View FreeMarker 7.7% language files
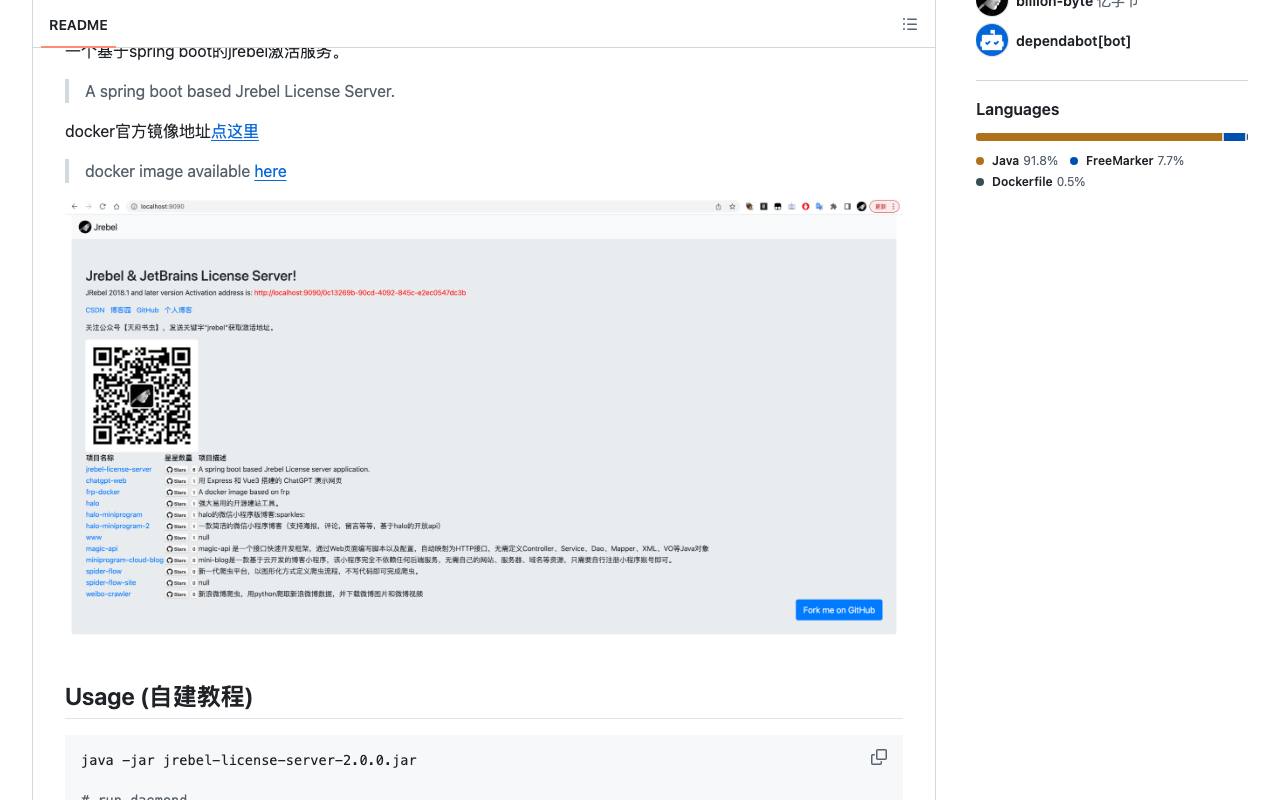The image size is (1280, 800). click(1127, 160)
